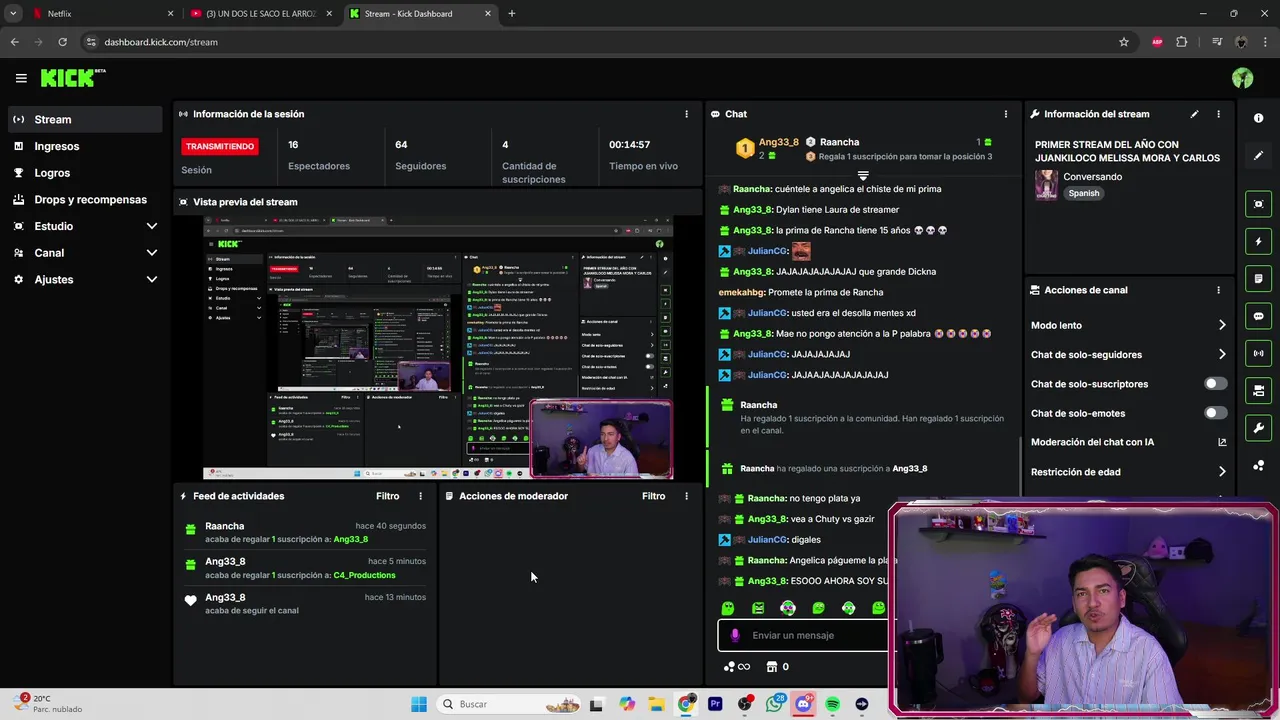1280x720 pixels.
Task: Open options for Información de la sesión
Action: click(x=686, y=114)
